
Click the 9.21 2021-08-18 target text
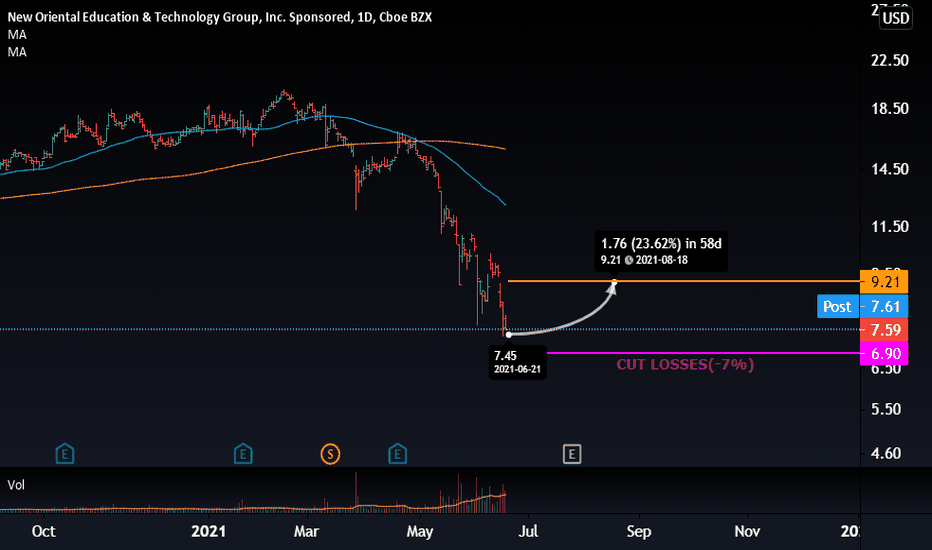pos(644,260)
